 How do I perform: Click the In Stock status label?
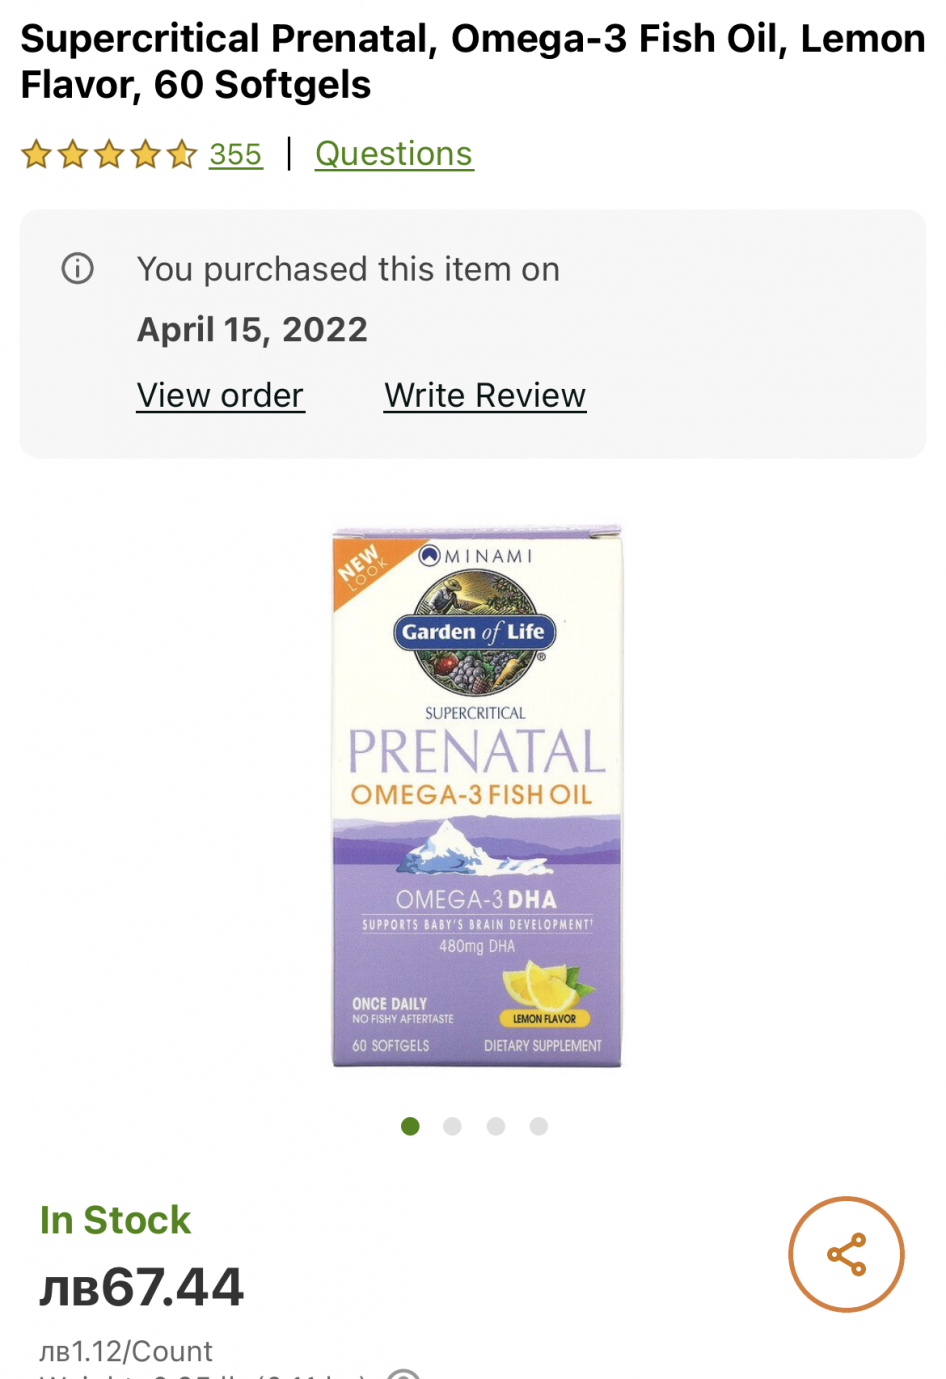(115, 1220)
